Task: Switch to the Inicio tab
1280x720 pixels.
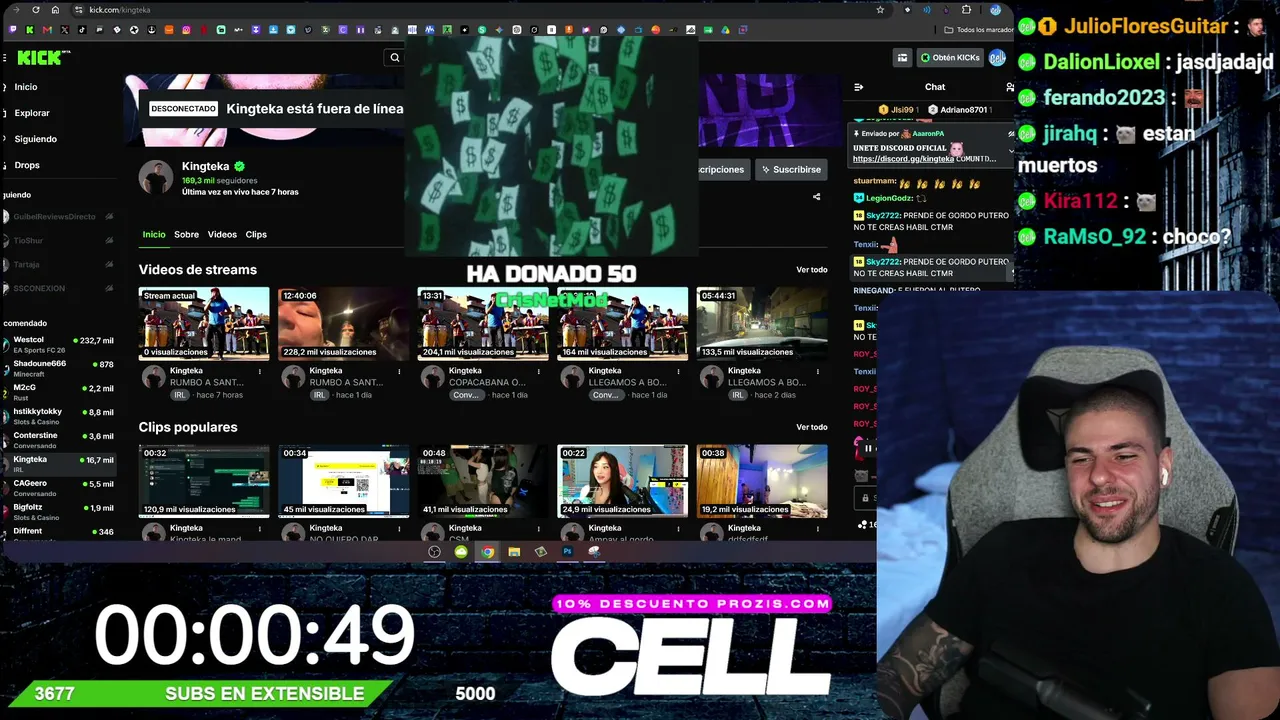Action: (154, 235)
